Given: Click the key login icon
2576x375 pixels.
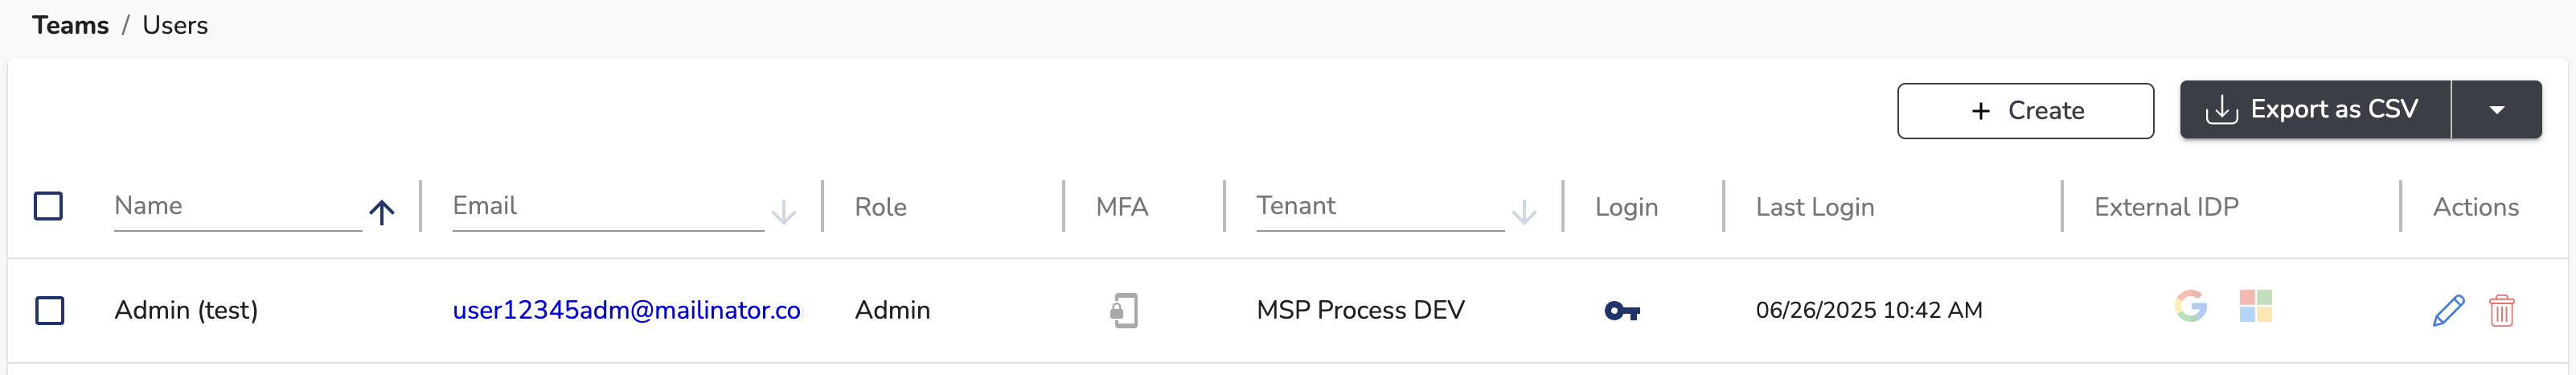Looking at the screenshot, I should click(x=1622, y=311).
